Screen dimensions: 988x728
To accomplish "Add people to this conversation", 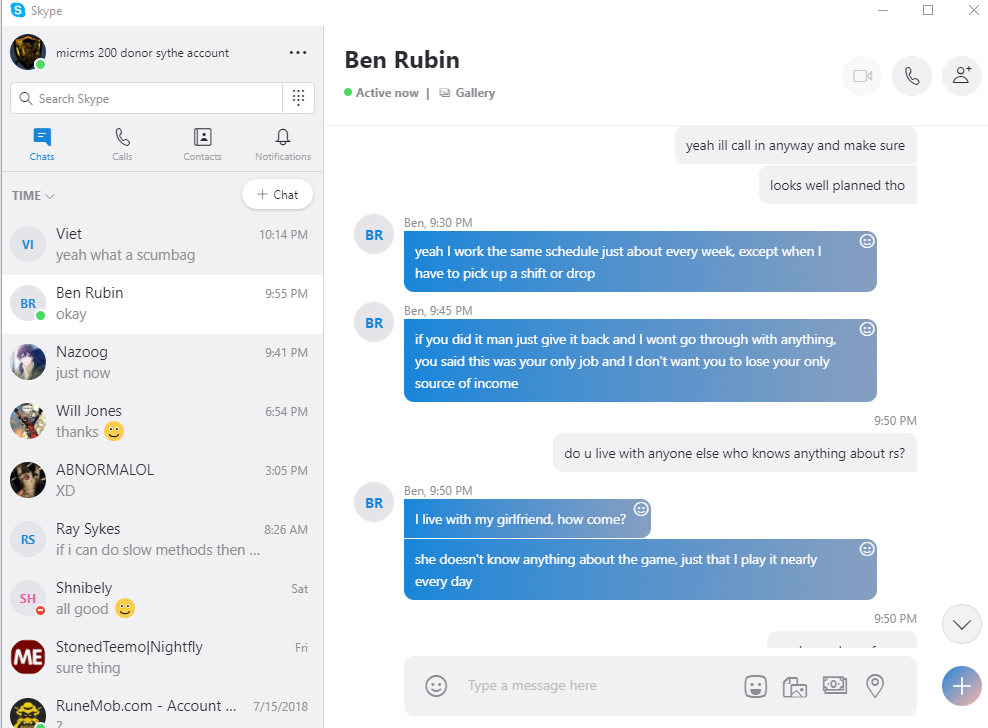I will pos(962,76).
